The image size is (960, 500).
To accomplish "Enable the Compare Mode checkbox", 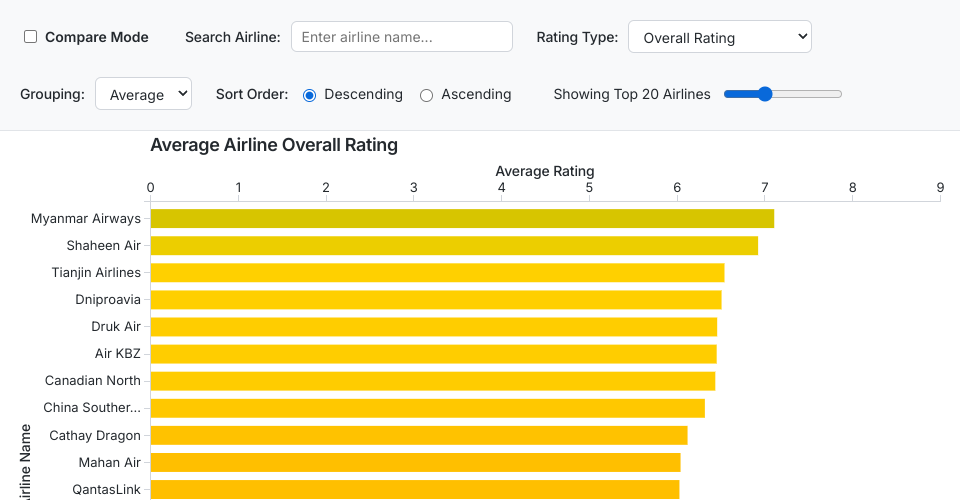I will pyautogui.click(x=31, y=37).
